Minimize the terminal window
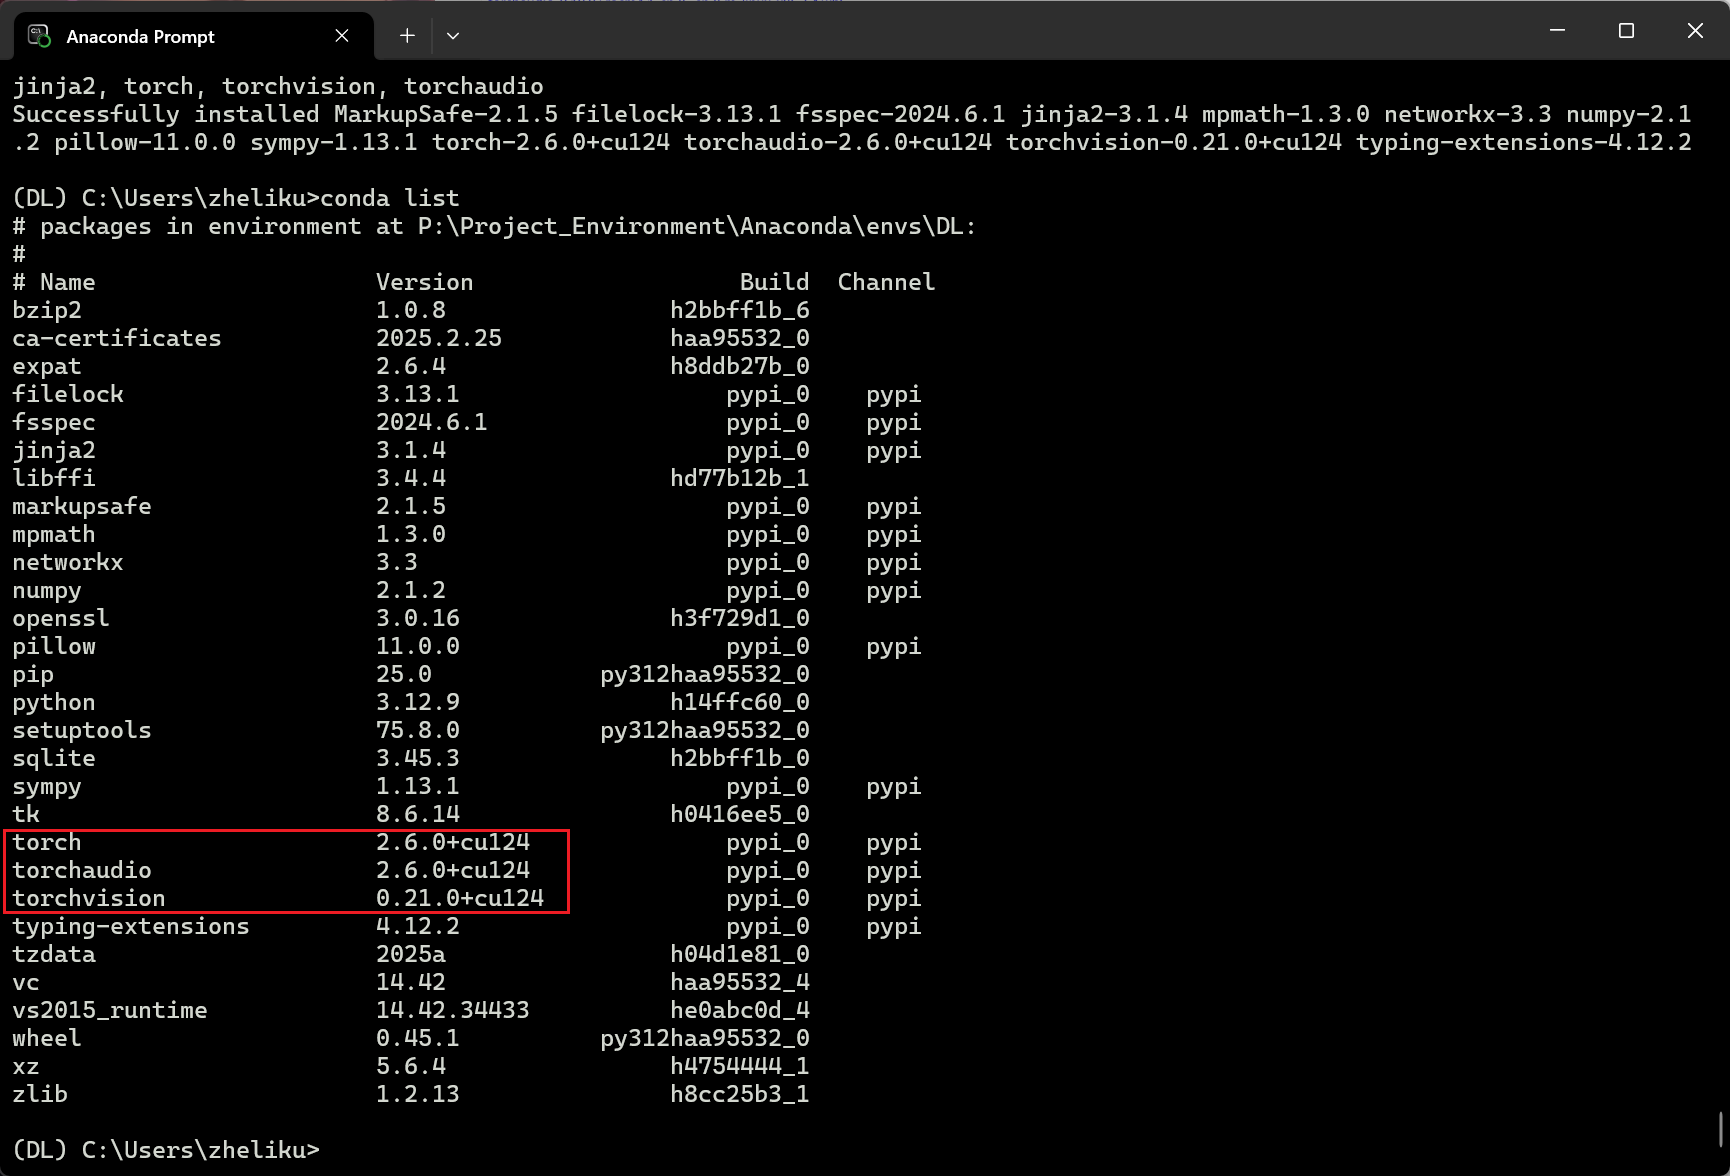 [x=1557, y=31]
